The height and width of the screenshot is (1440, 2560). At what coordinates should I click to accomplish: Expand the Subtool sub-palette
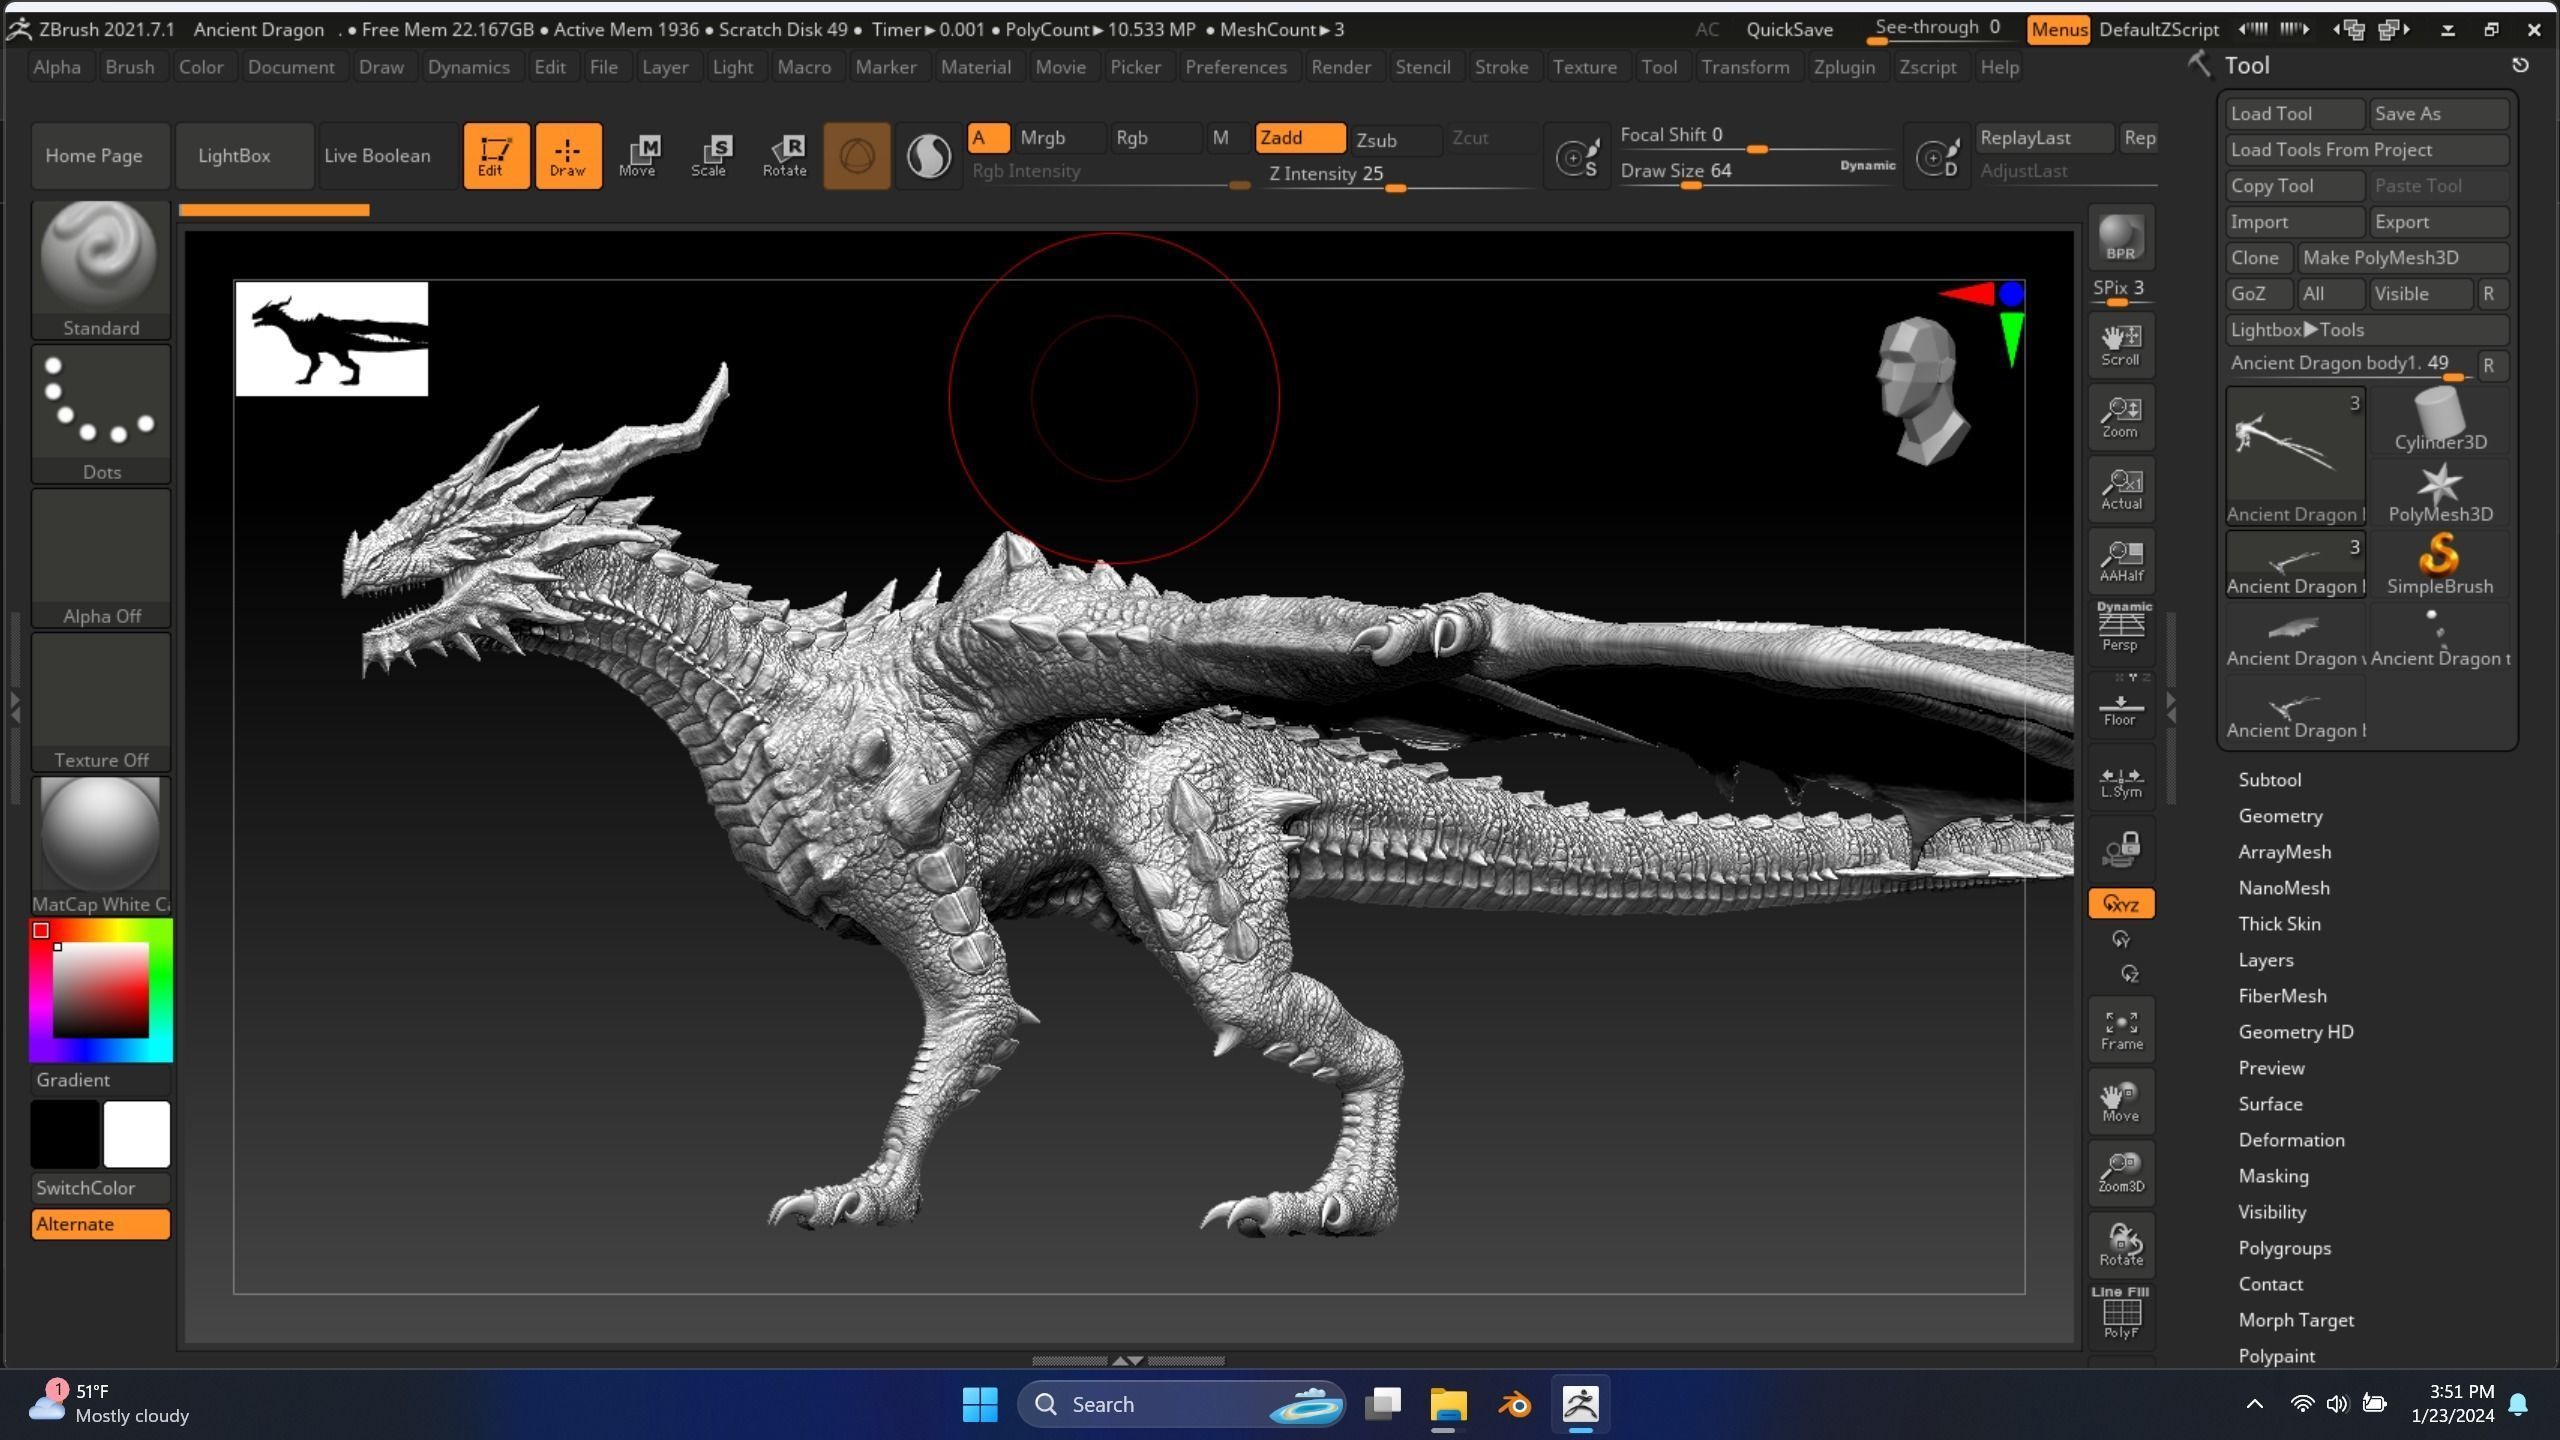click(2269, 780)
